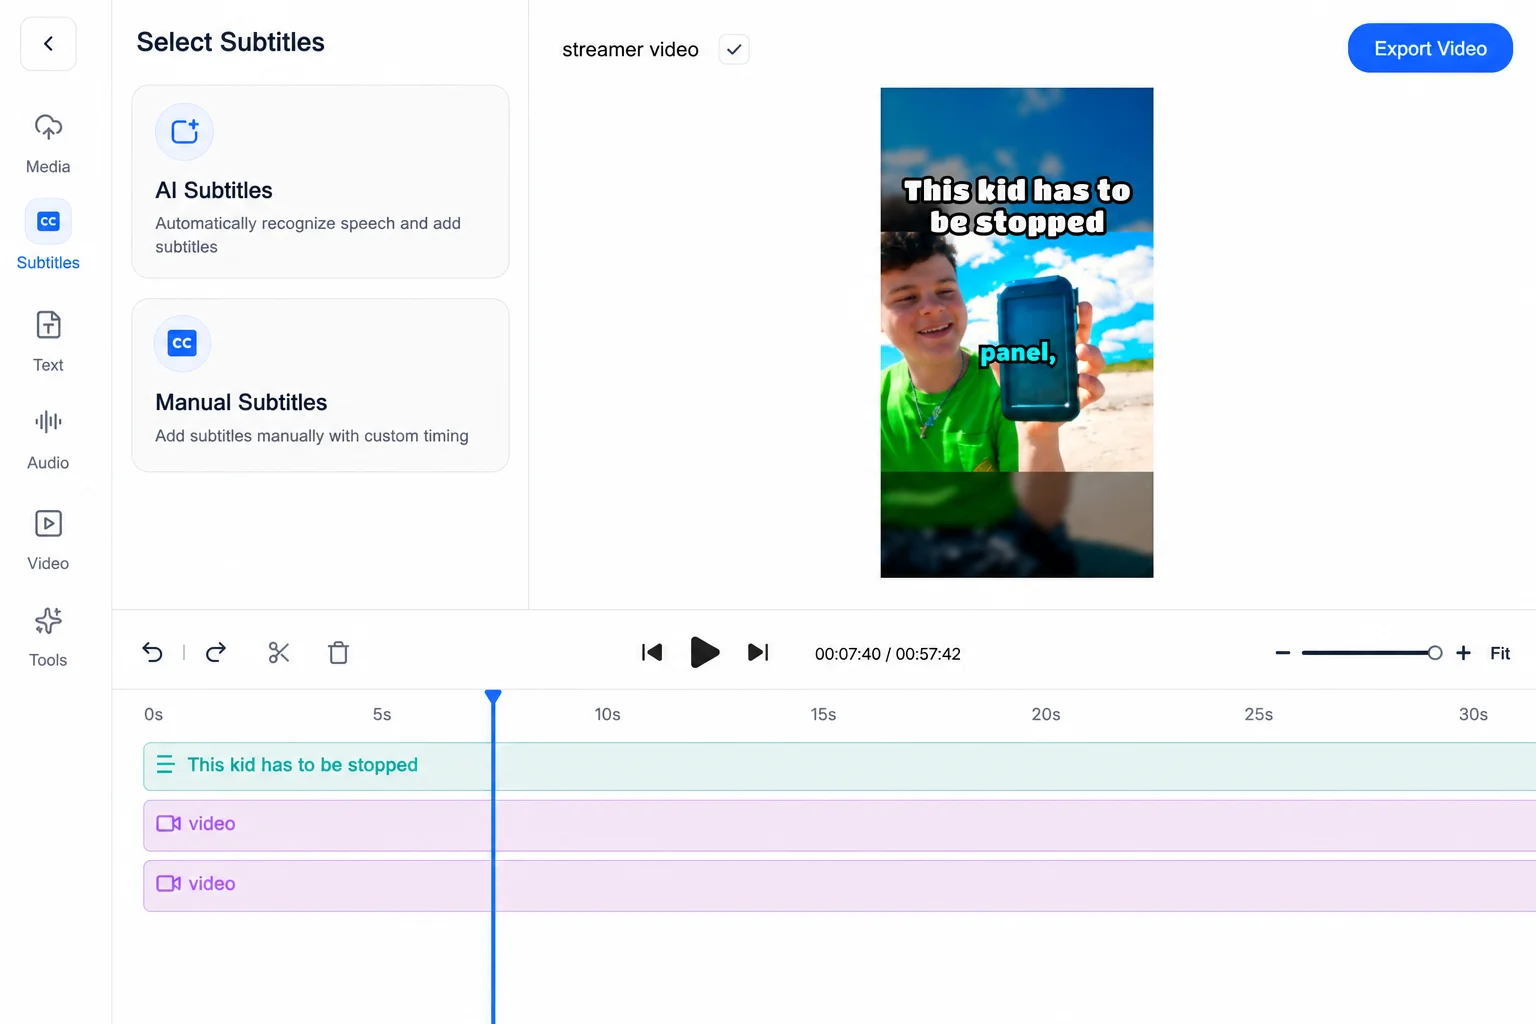1536x1024 pixels.
Task: Open the Media upload panel
Action: 48,144
